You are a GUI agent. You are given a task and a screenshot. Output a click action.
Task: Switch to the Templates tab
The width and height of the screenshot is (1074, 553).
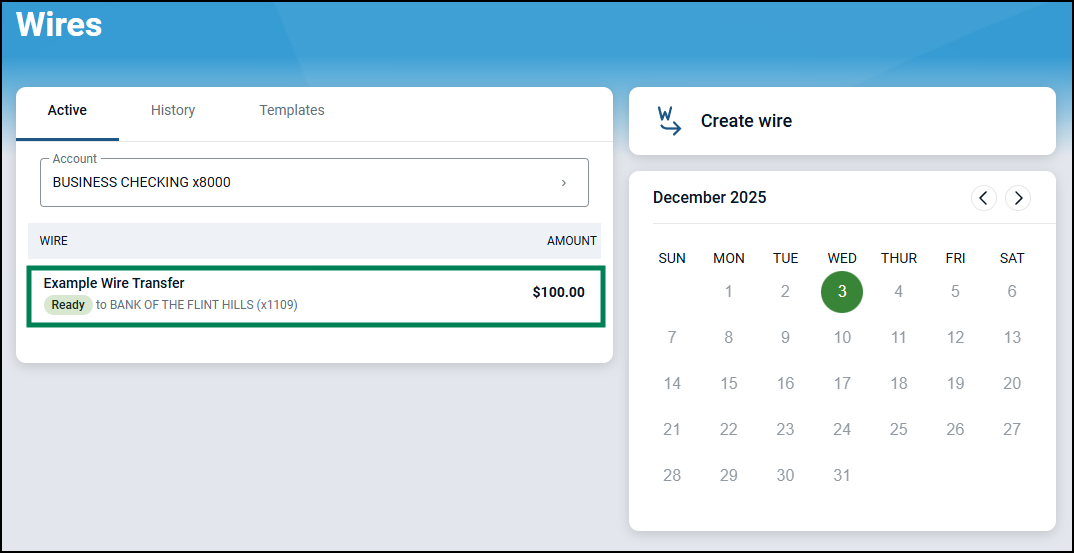[x=292, y=110]
